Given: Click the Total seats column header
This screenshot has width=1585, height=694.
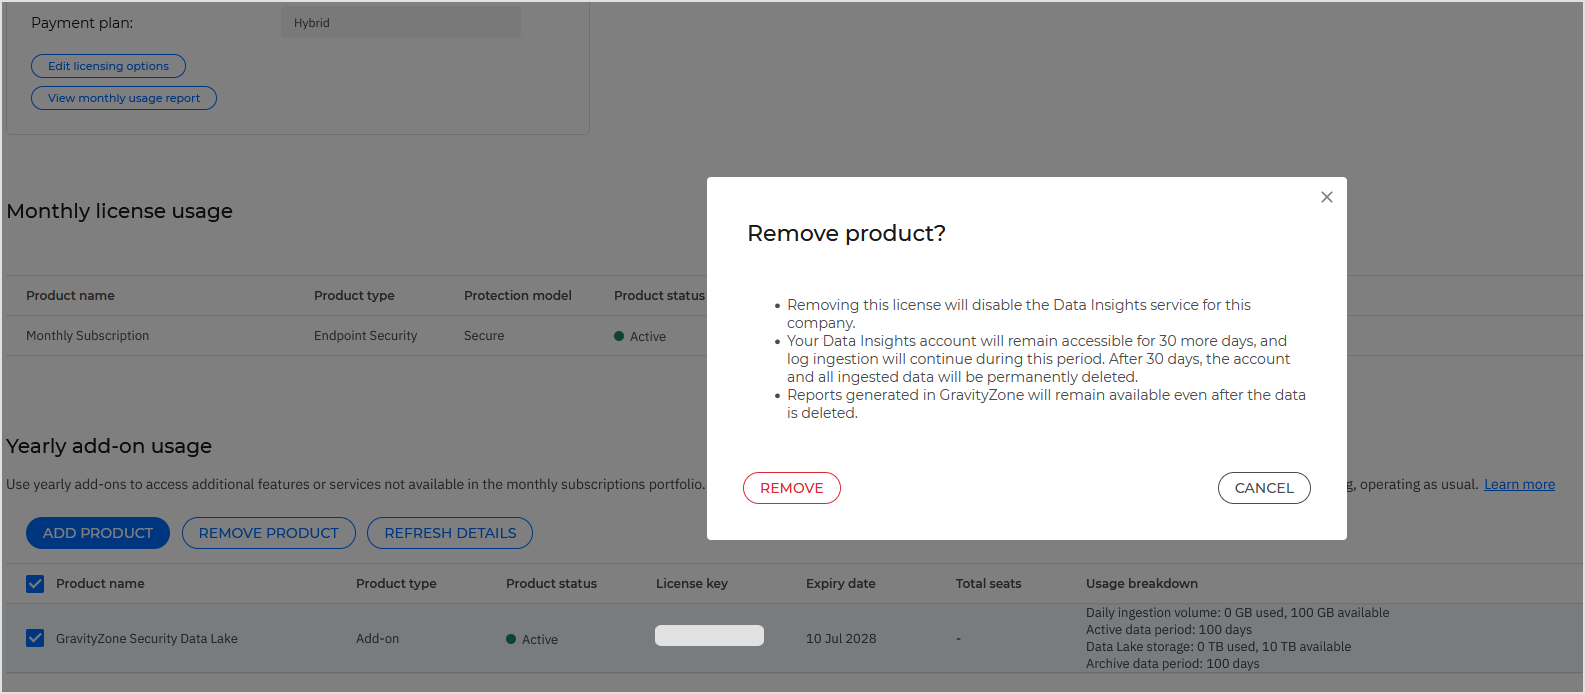Looking at the screenshot, I should tap(989, 584).
